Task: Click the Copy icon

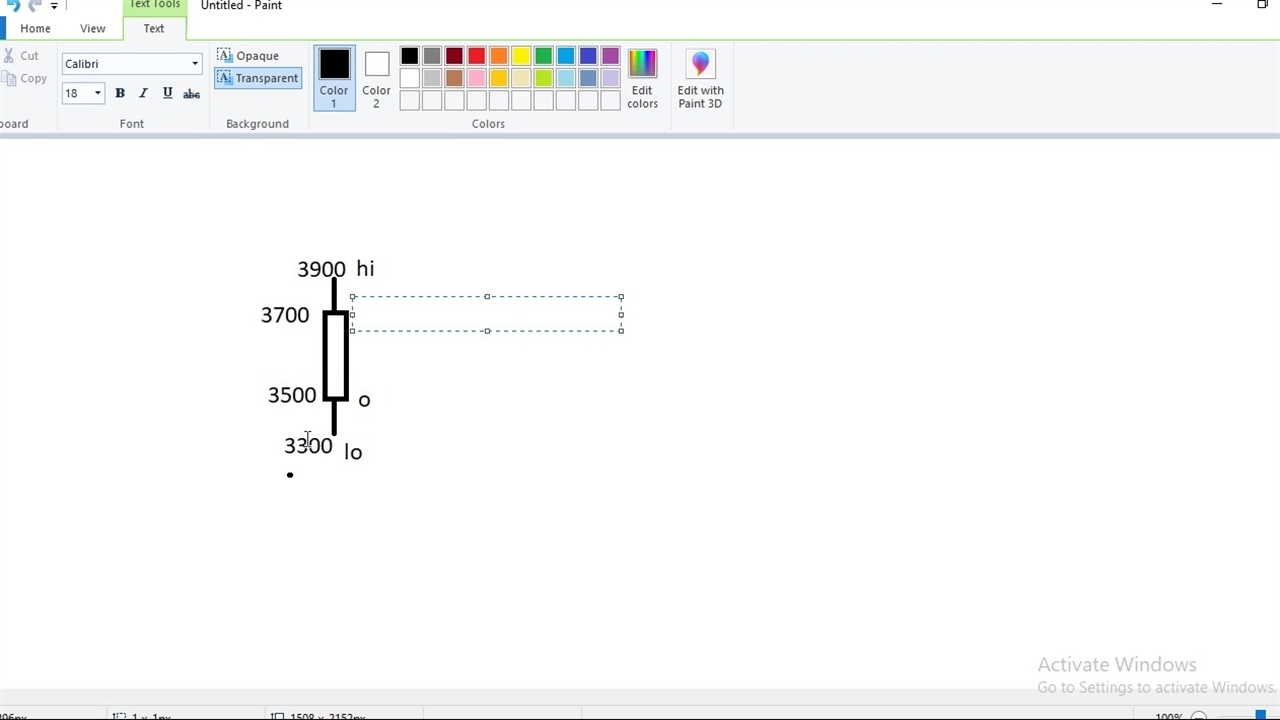Action: tap(9, 78)
